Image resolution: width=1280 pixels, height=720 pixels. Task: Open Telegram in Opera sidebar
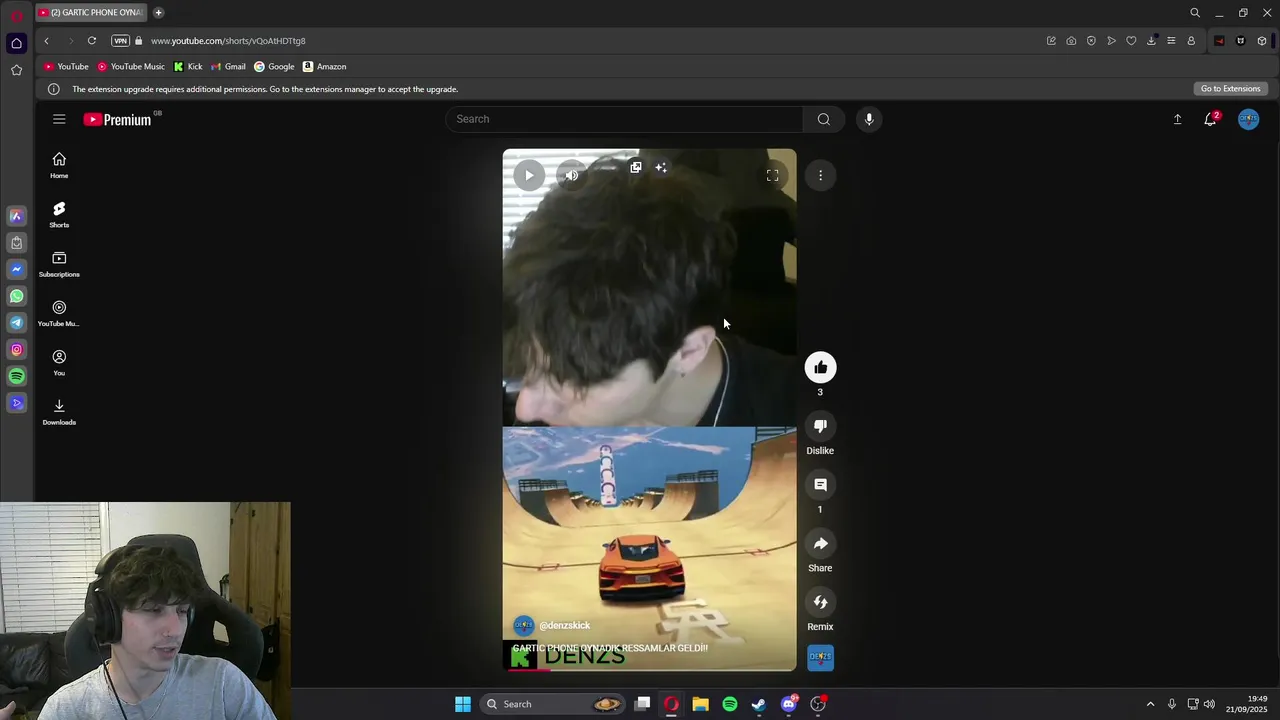(x=16, y=323)
